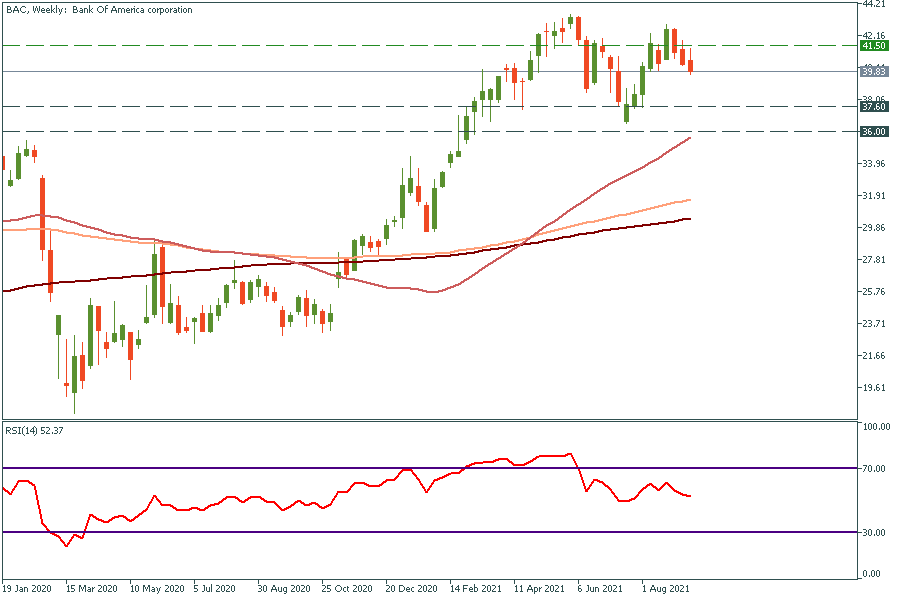900x600 pixels.
Task: Click the 36.00 support level label
Action: [x=875, y=132]
